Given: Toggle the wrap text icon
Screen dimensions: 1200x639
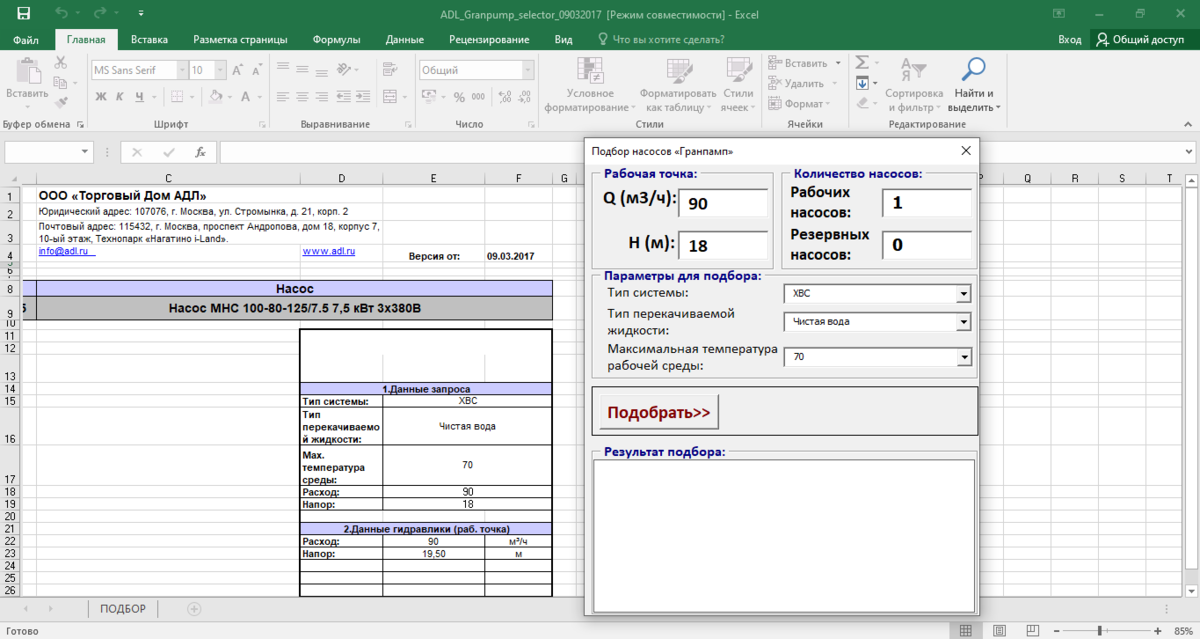Looking at the screenshot, I should point(388,67).
